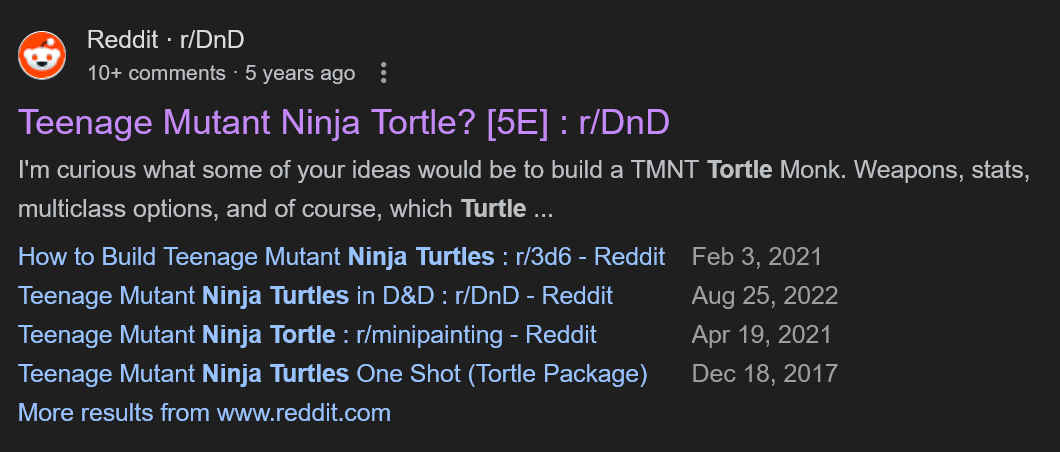Click the Feb 3, 2021 date
Image resolution: width=1060 pixels, height=452 pixels.
tap(756, 257)
